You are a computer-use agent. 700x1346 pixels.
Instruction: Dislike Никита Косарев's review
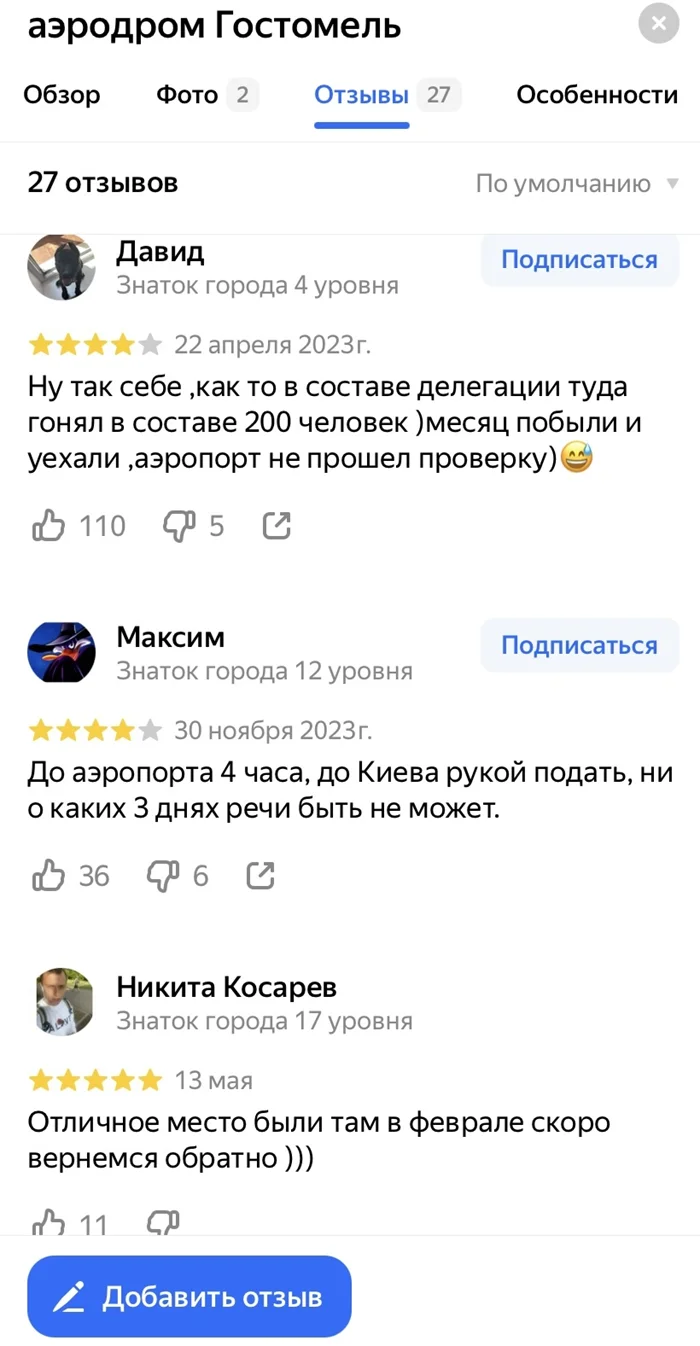coord(163,1223)
